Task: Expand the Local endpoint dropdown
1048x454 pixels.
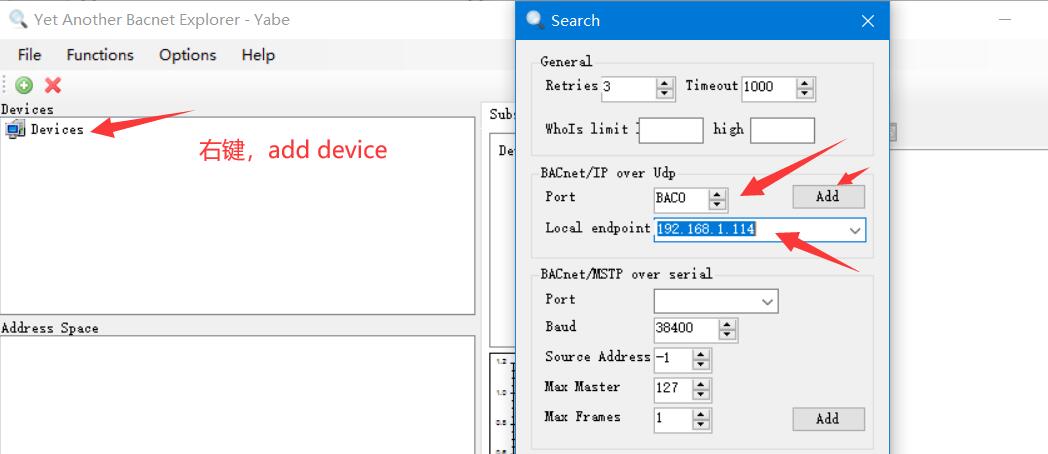Action: pos(854,230)
